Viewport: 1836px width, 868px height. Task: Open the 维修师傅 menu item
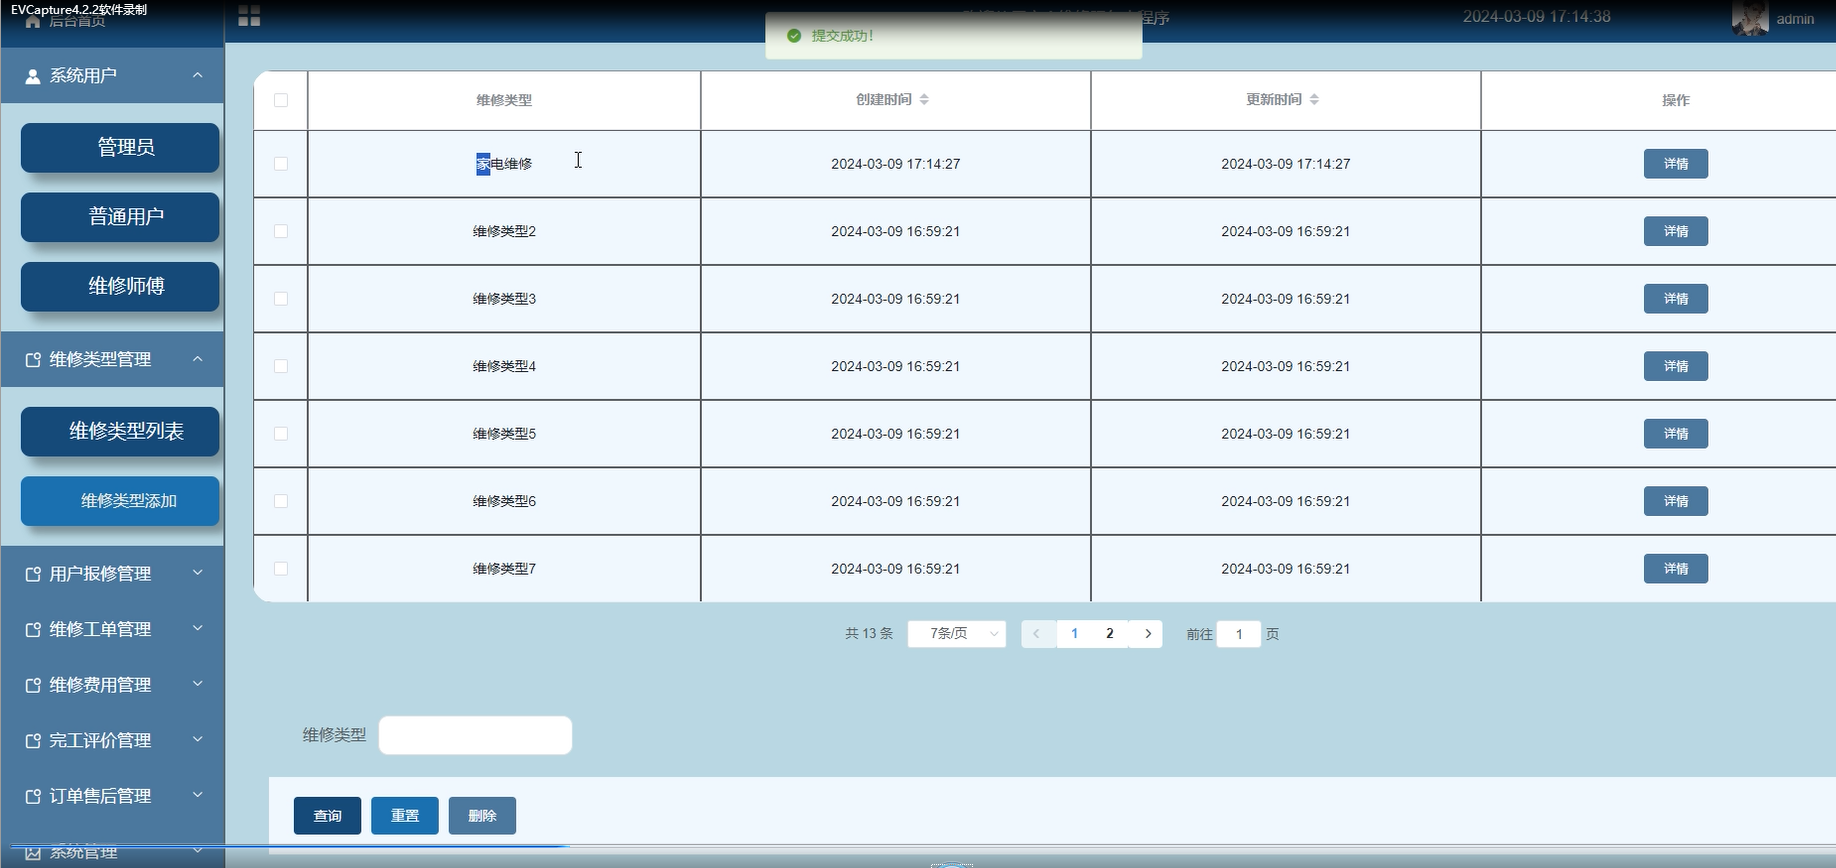click(x=120, y=287)
